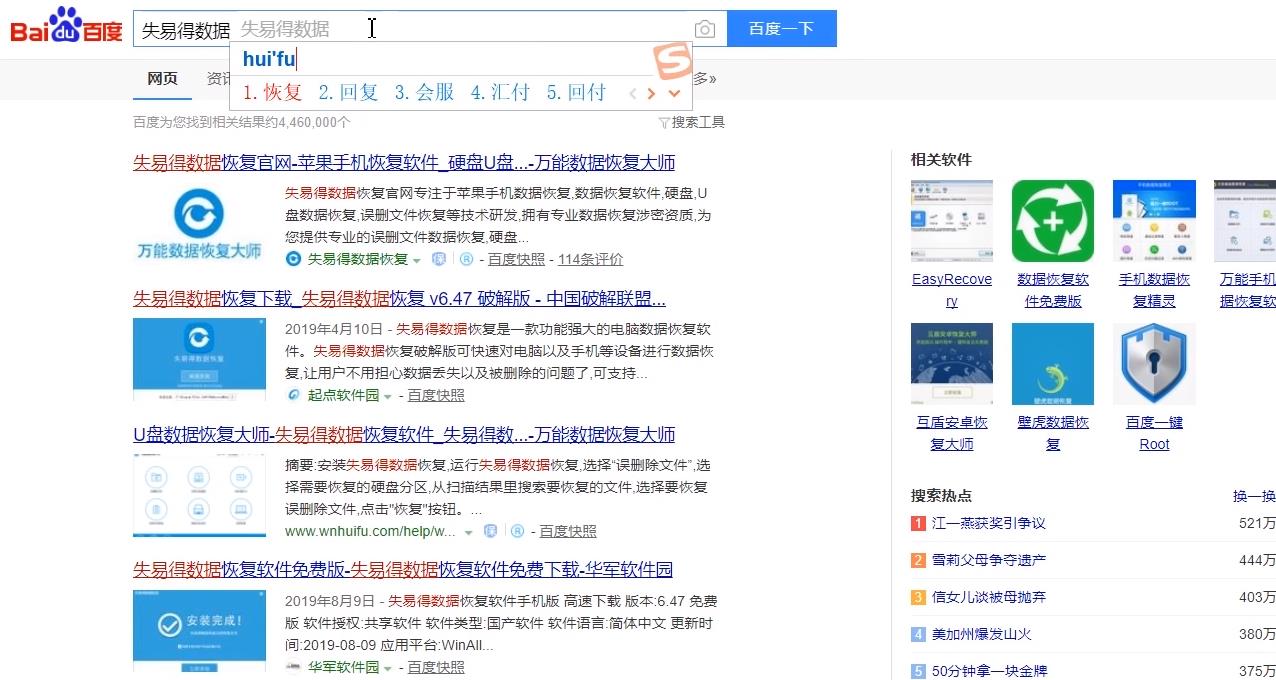The width and height of the screenshot is (1276, 680).
Task: Click the 百度一键Root caption link
Action: pyautogui.click(x=1154, y=433)
